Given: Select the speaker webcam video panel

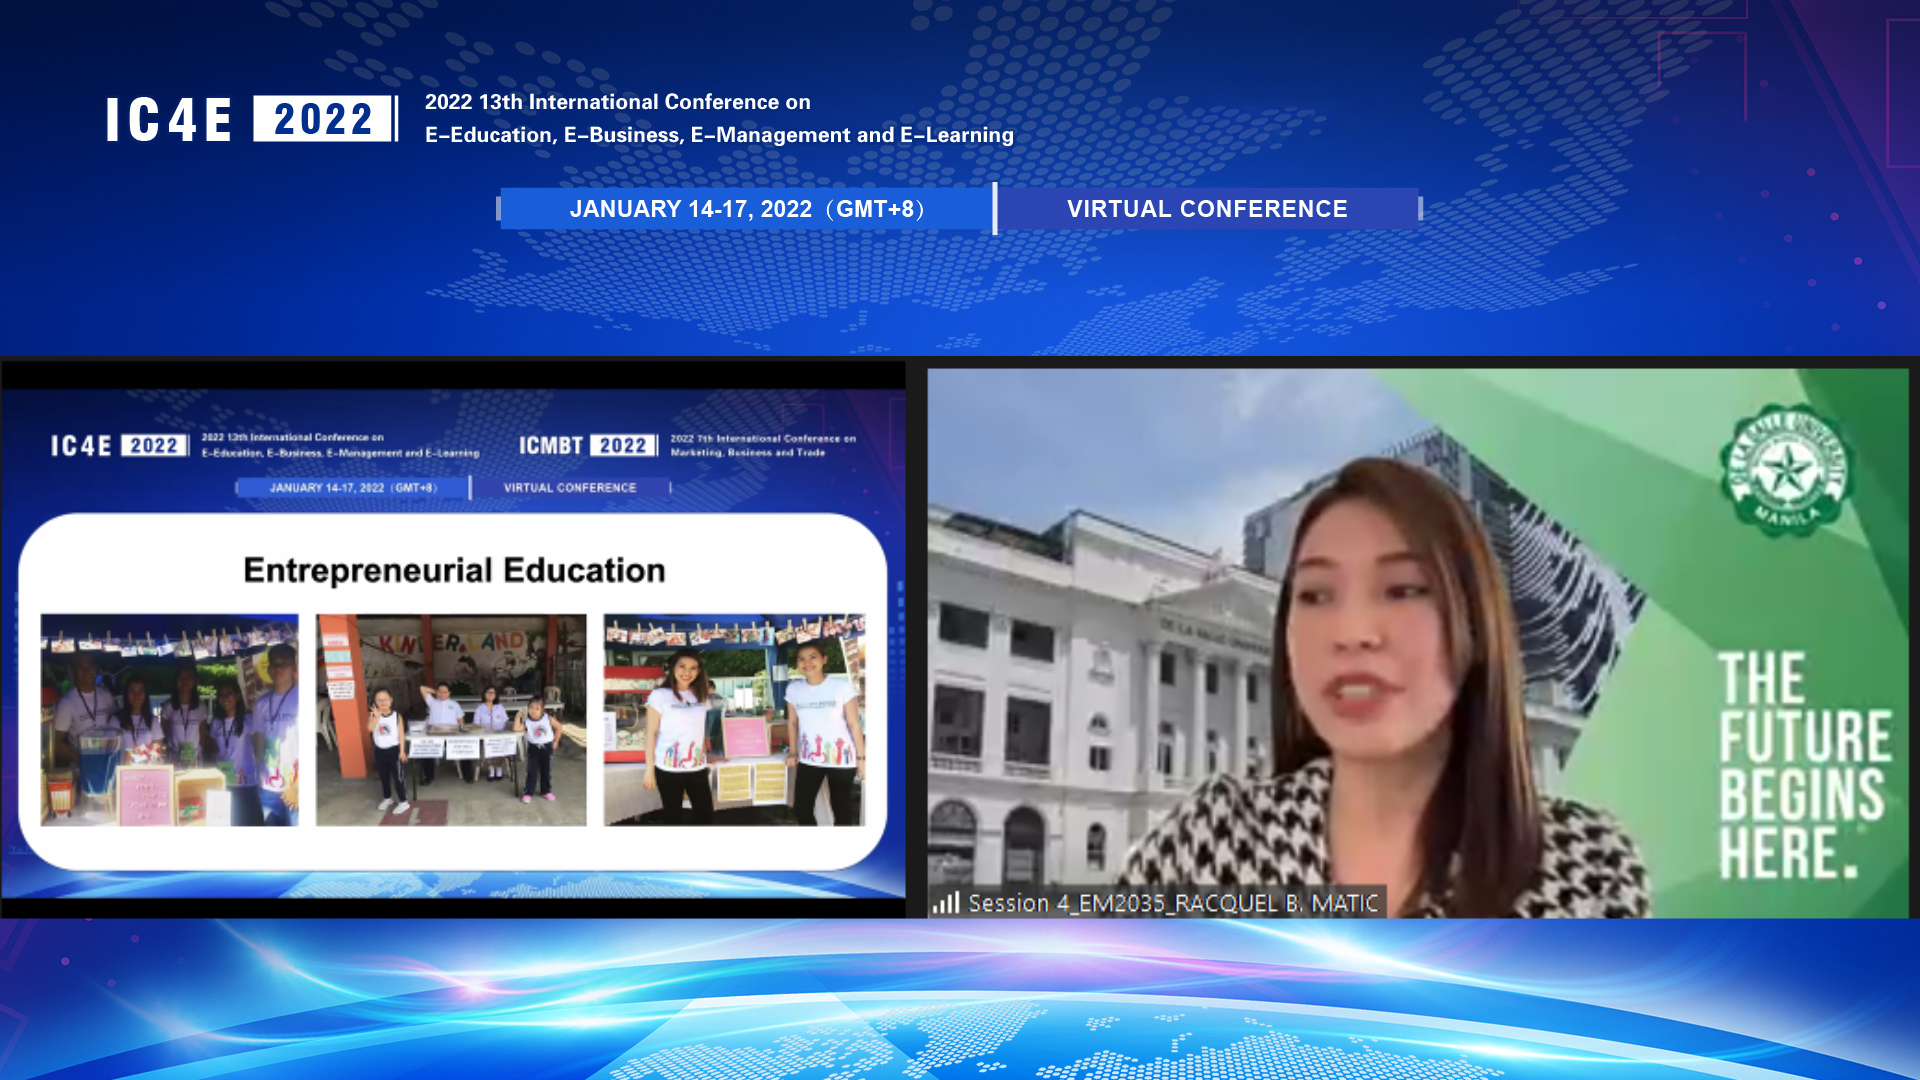Looking at the screenshot, I should point(1418,642).
